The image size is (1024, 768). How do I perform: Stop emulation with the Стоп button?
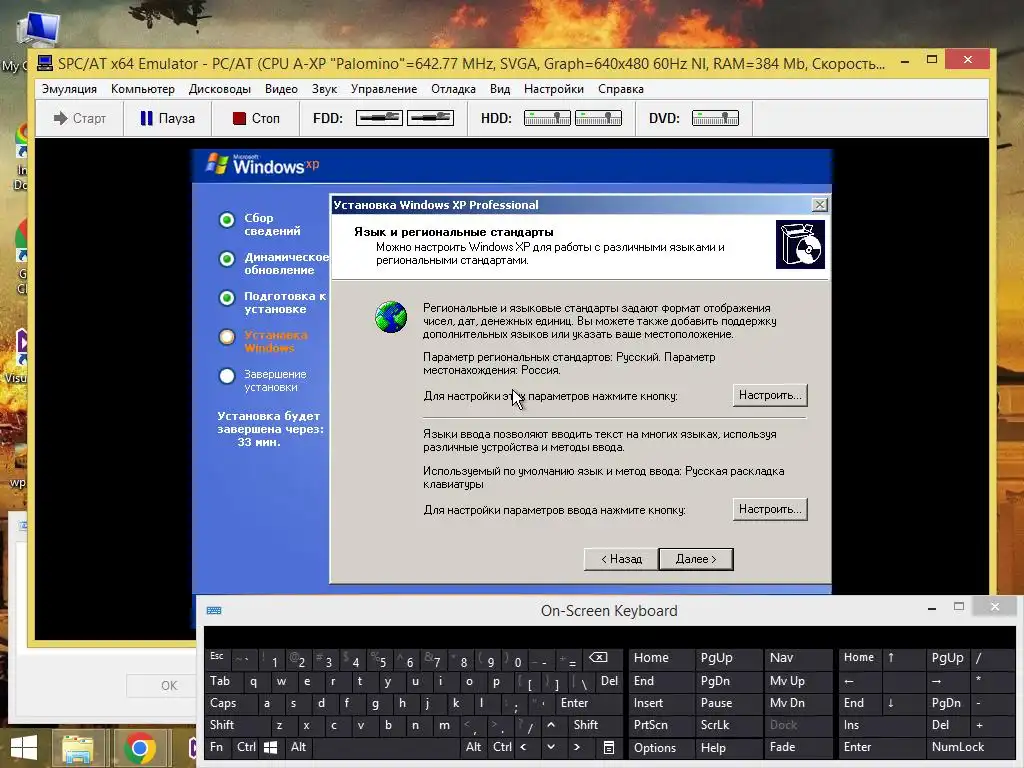click(255, 118)
